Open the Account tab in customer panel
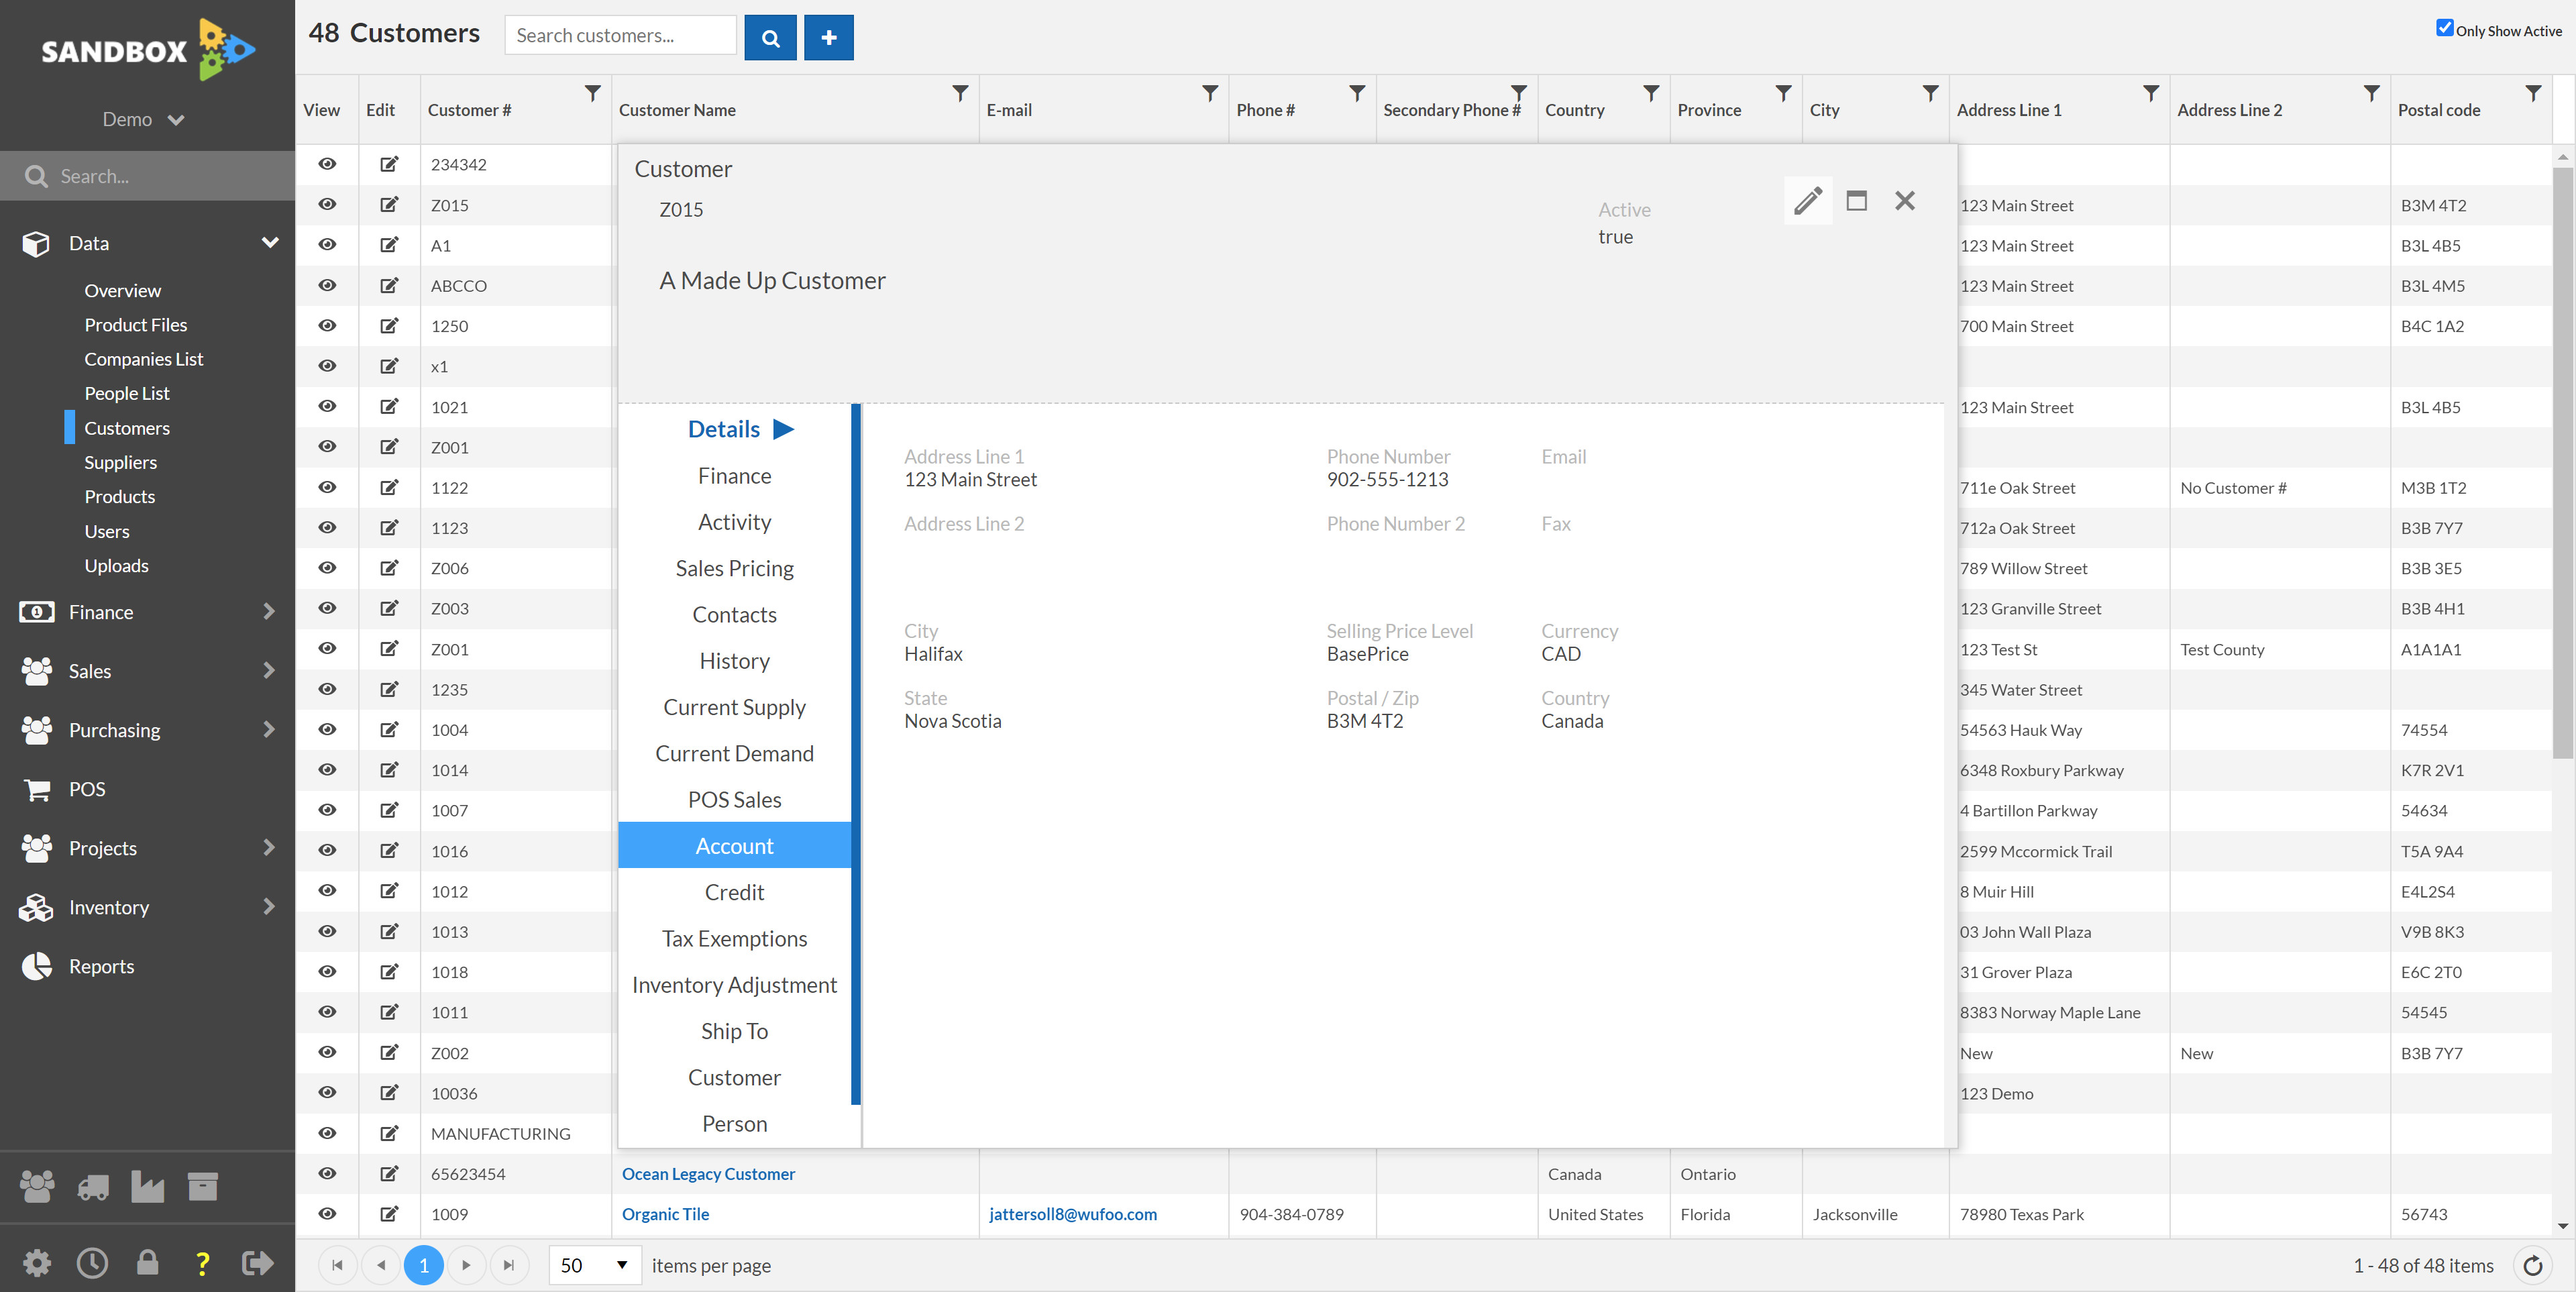The image size is (2576, 1292). (x=735, y=844)
